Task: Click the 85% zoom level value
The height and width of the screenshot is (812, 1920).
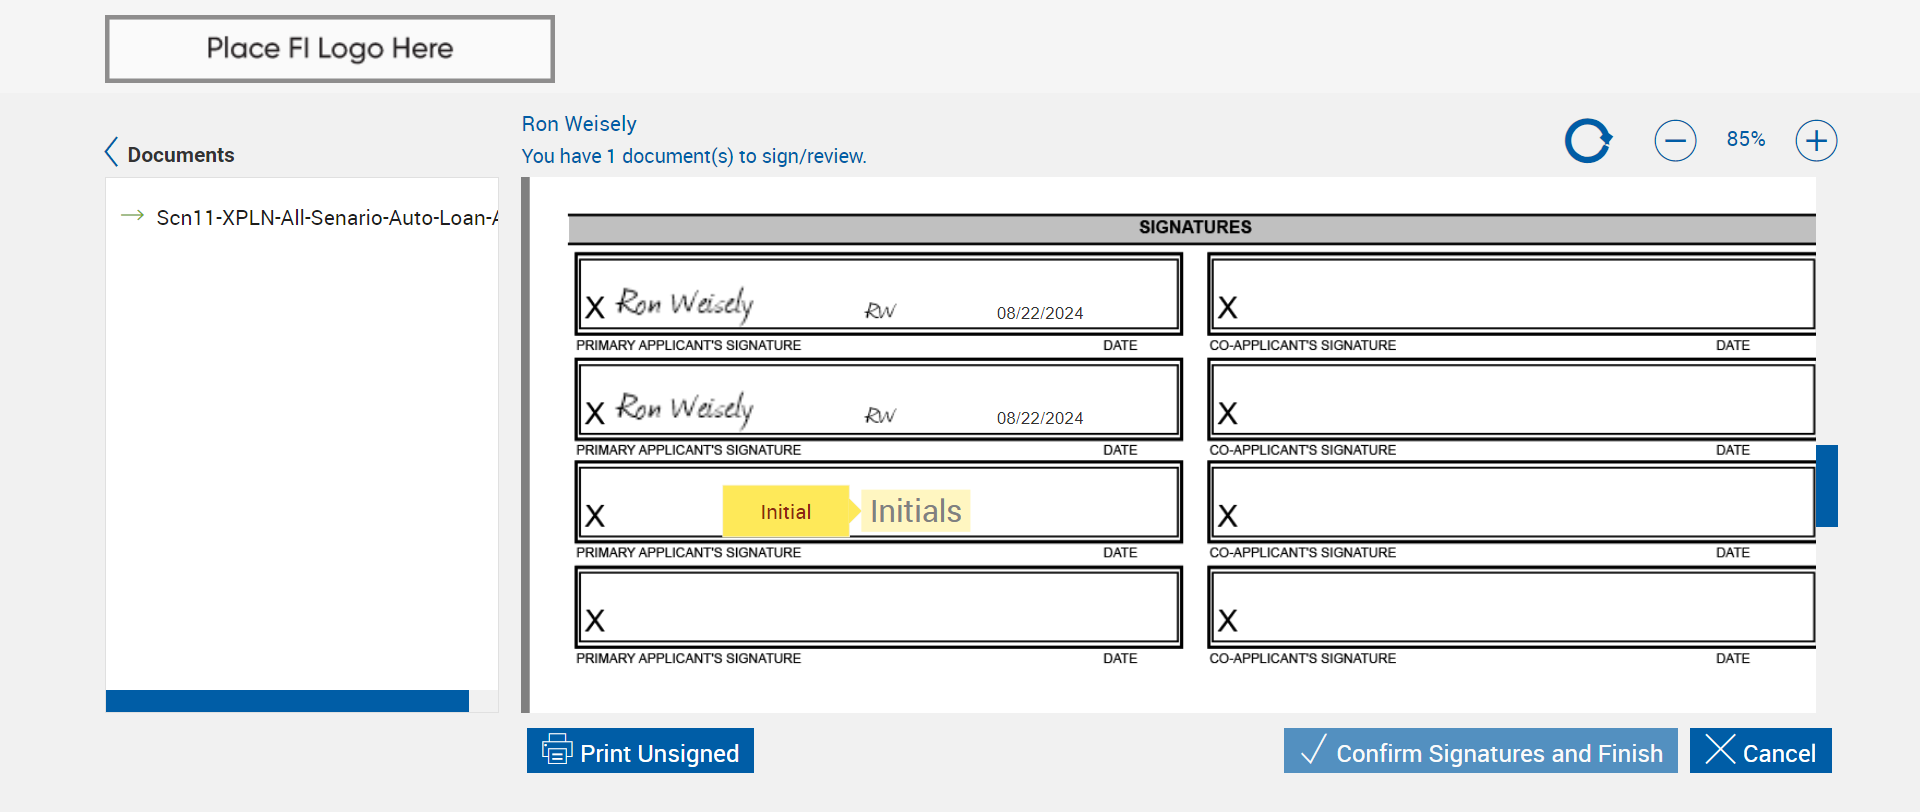Action: click(1746, 140)
